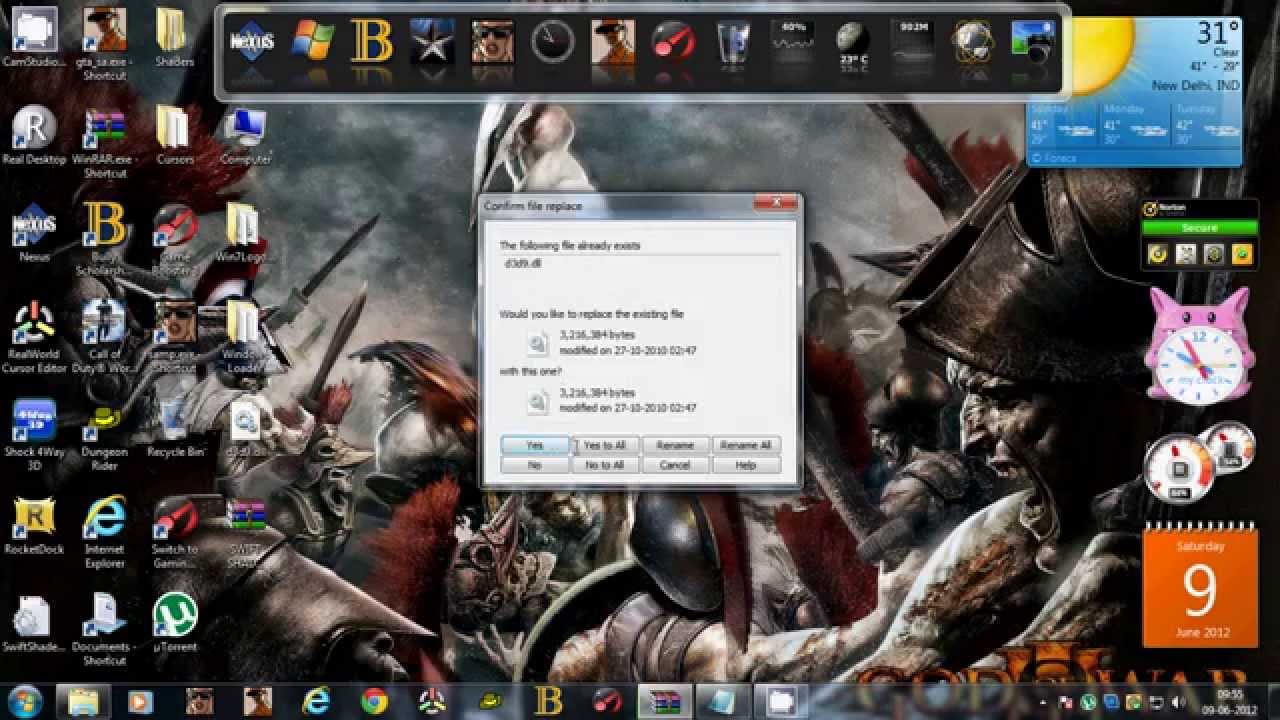This screenshot has height=720, width=1280.
Task: Choose Yes to All in replace dialog
Action: coord(604,445)
